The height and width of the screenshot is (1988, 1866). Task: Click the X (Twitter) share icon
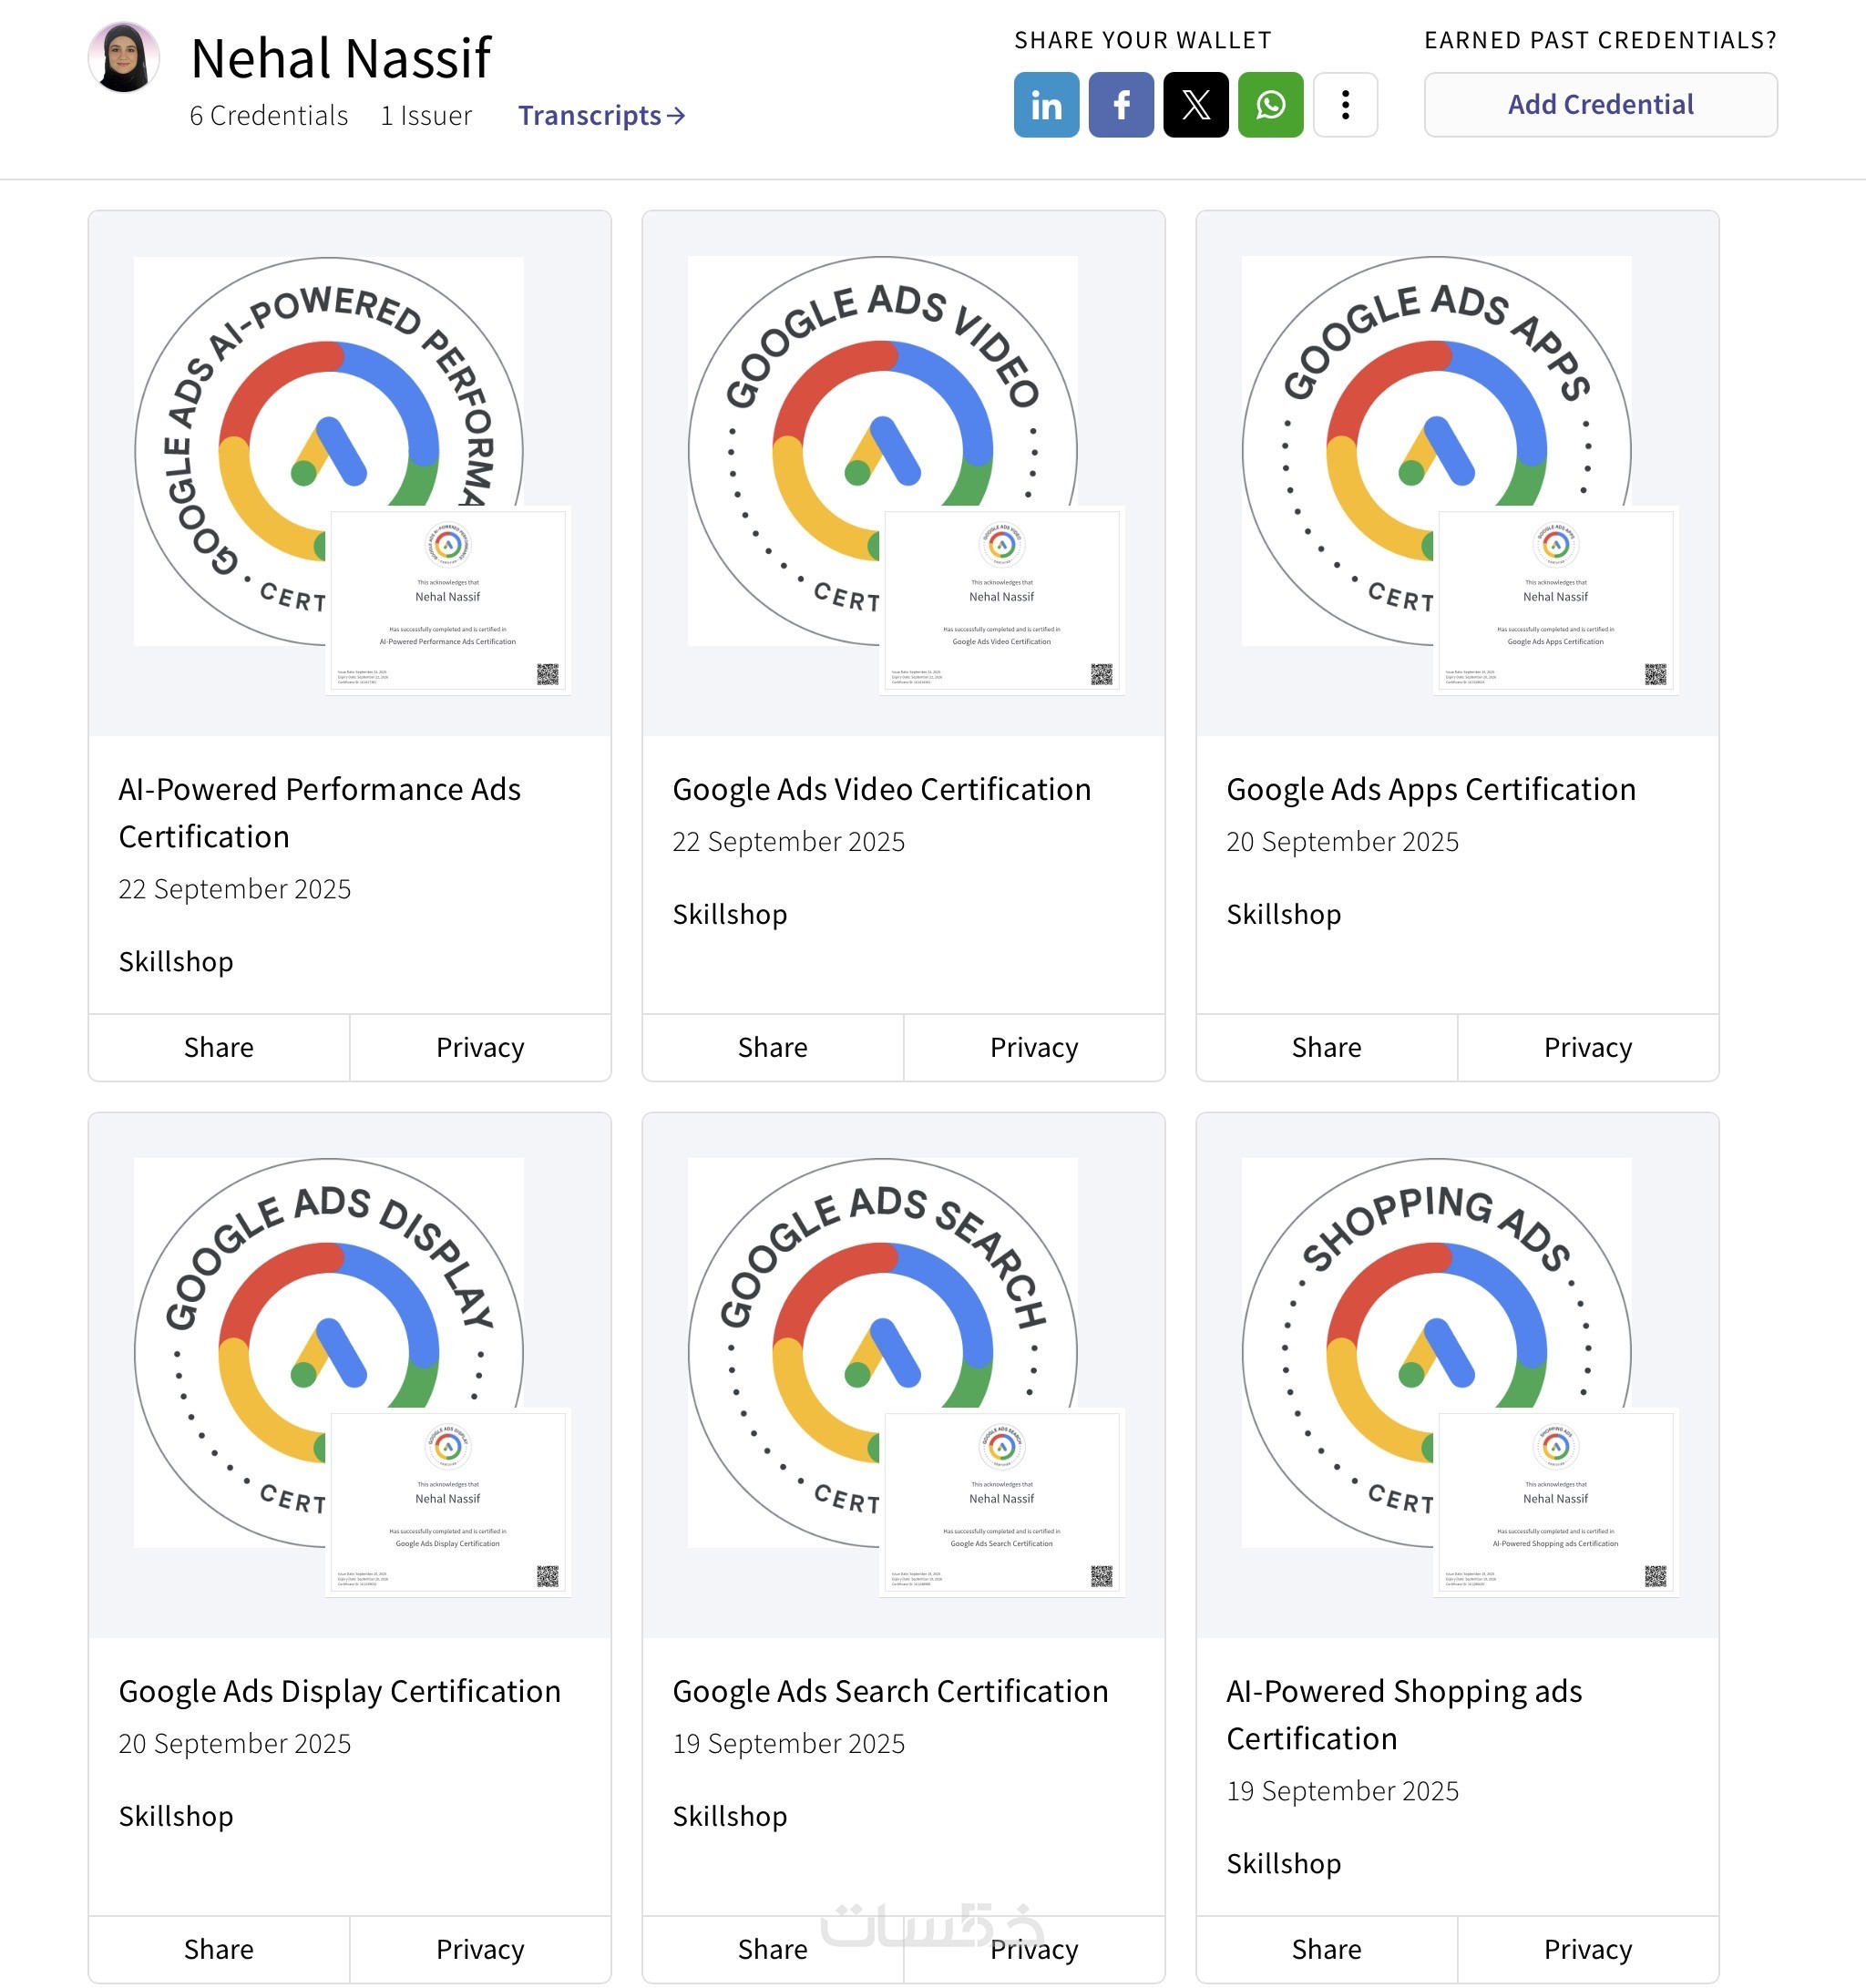pyautogui.click(x=1196, y=105)
